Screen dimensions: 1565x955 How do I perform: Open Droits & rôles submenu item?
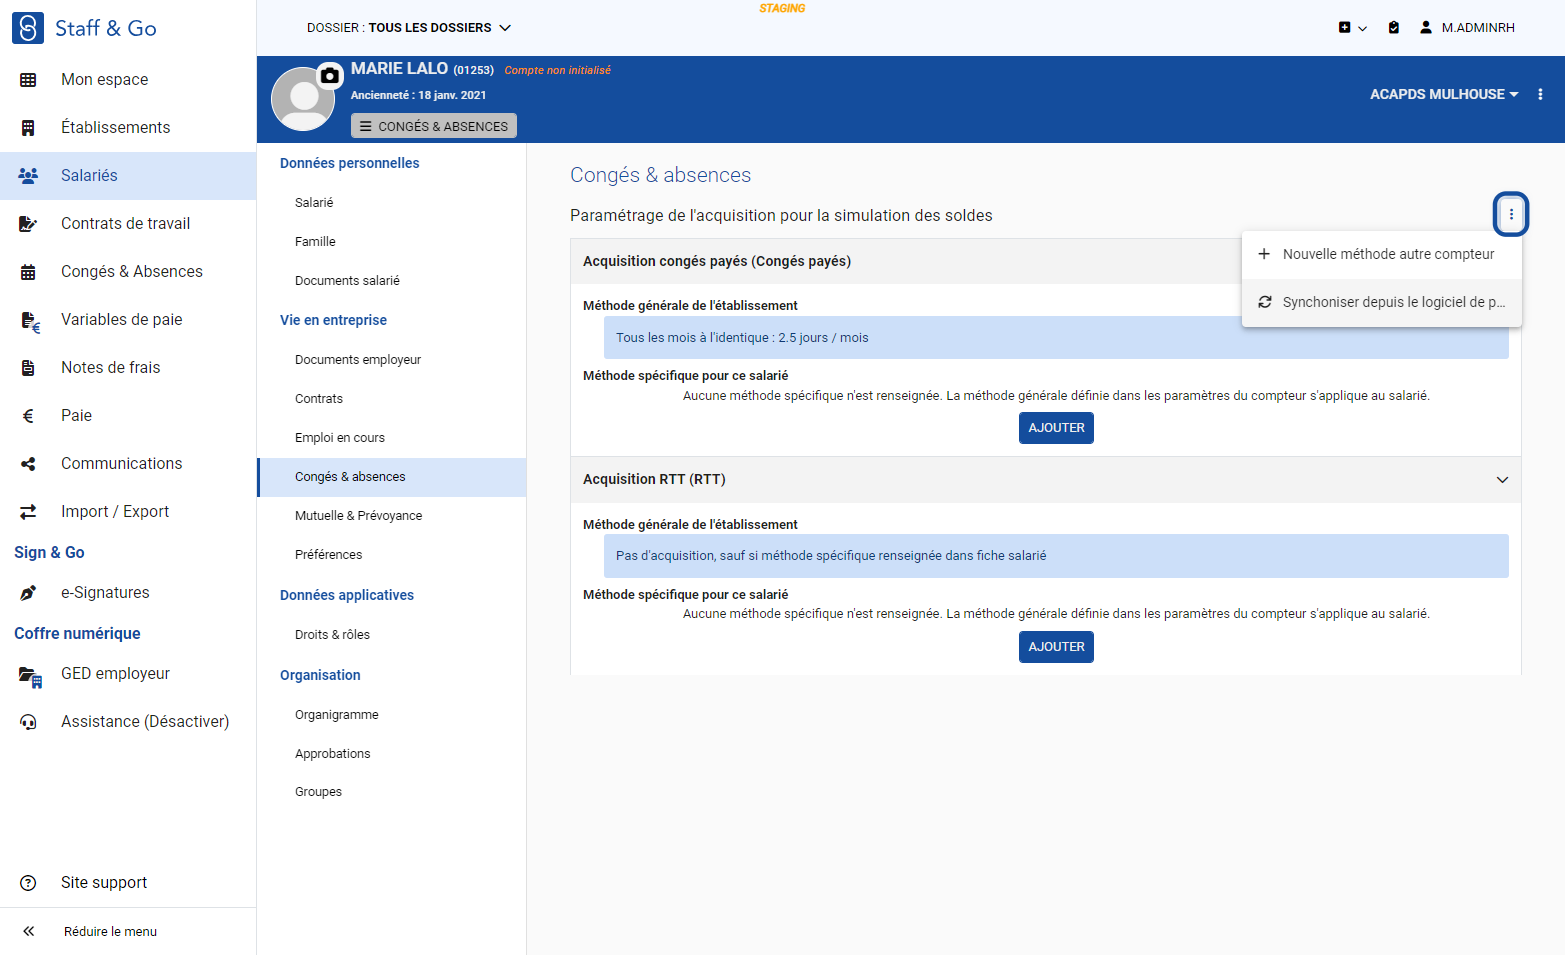(x=392, y=635)
